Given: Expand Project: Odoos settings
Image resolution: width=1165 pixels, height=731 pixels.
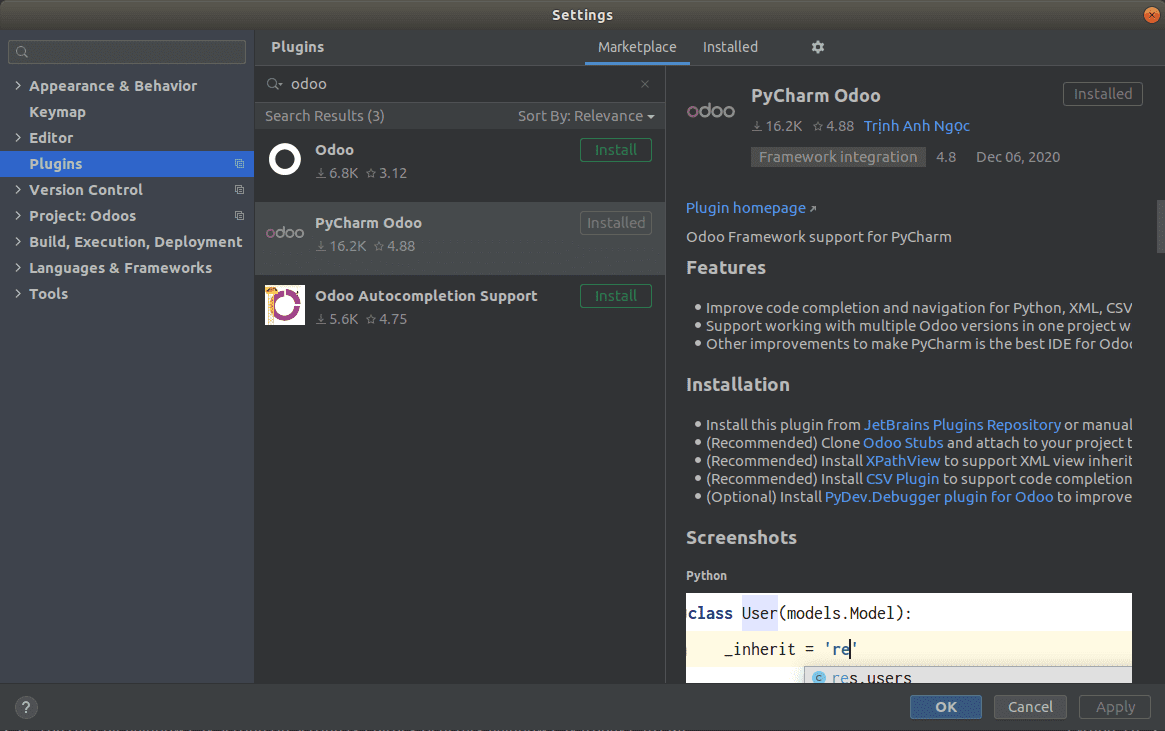Looking at the screenshot, I should (18, 215).
